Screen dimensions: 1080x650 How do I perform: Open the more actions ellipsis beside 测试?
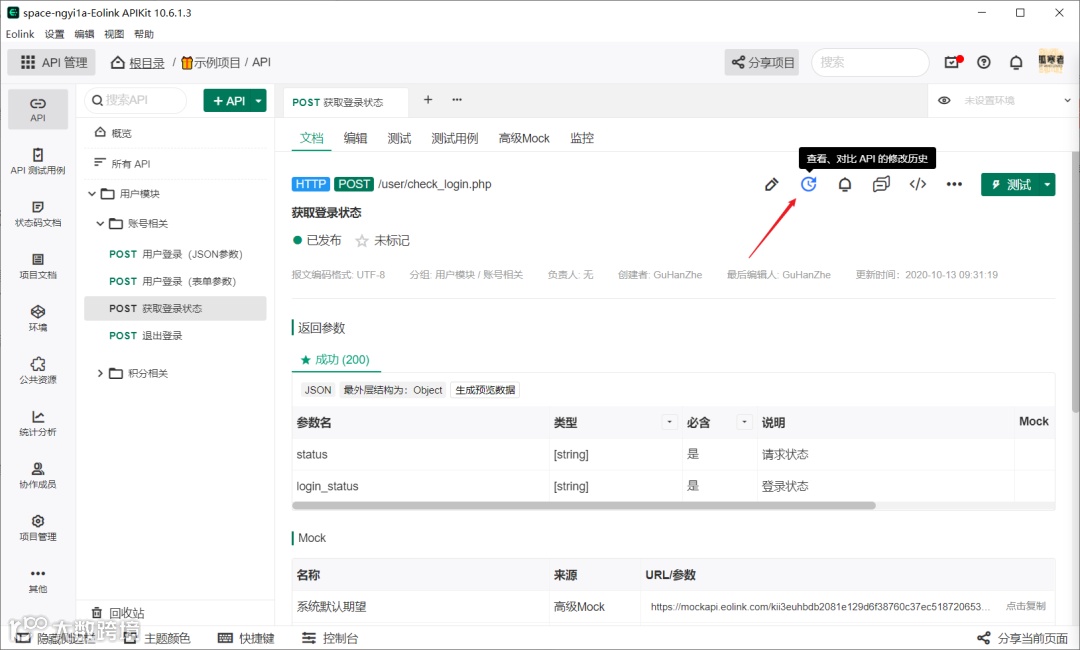pos(954,185)
